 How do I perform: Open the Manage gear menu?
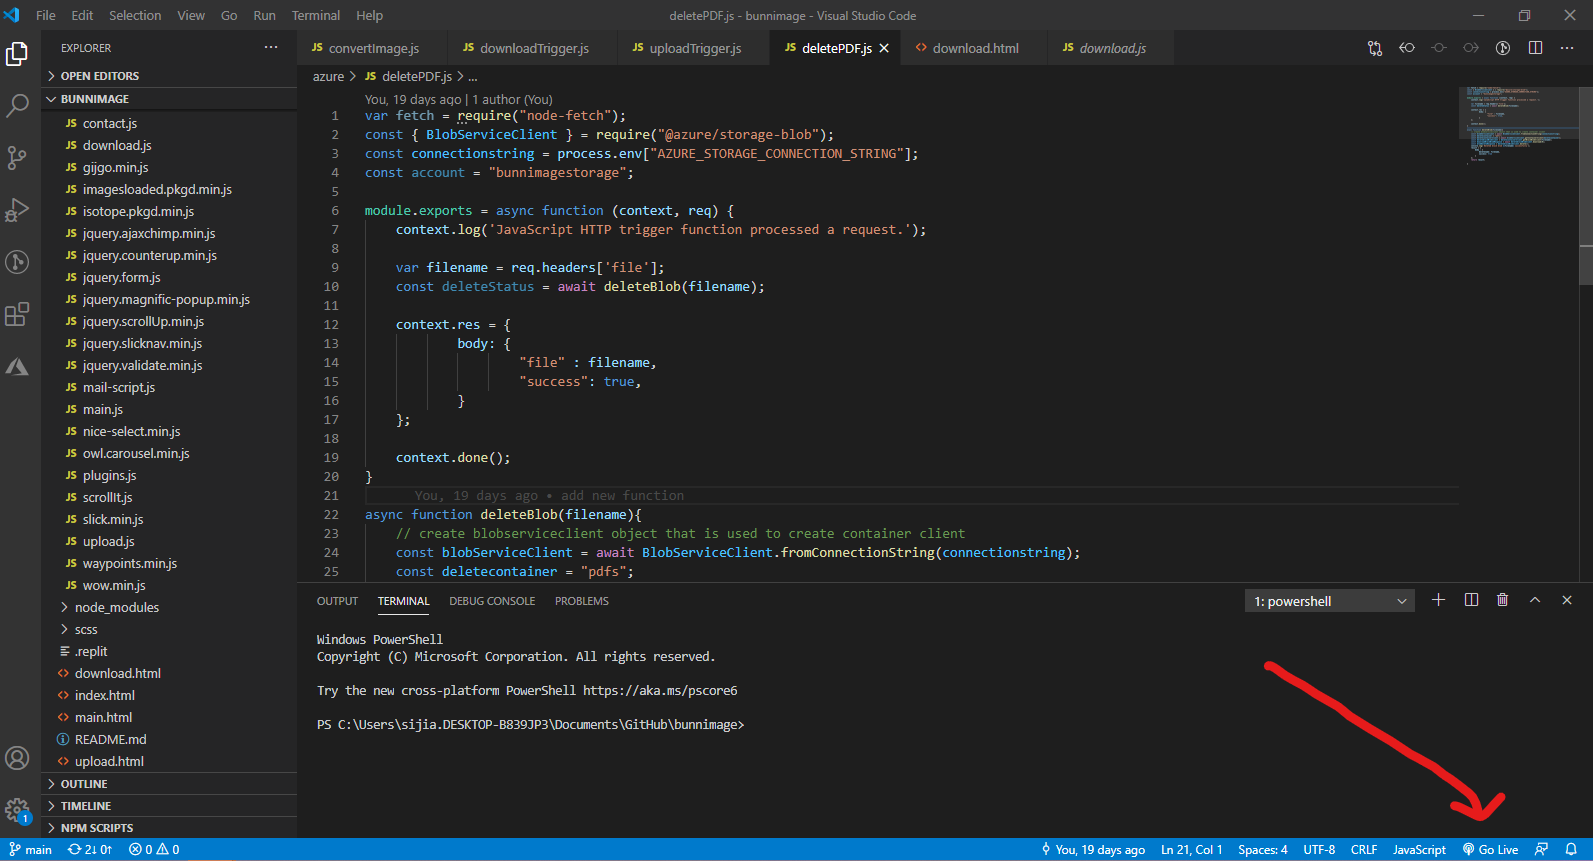[17, 809]
